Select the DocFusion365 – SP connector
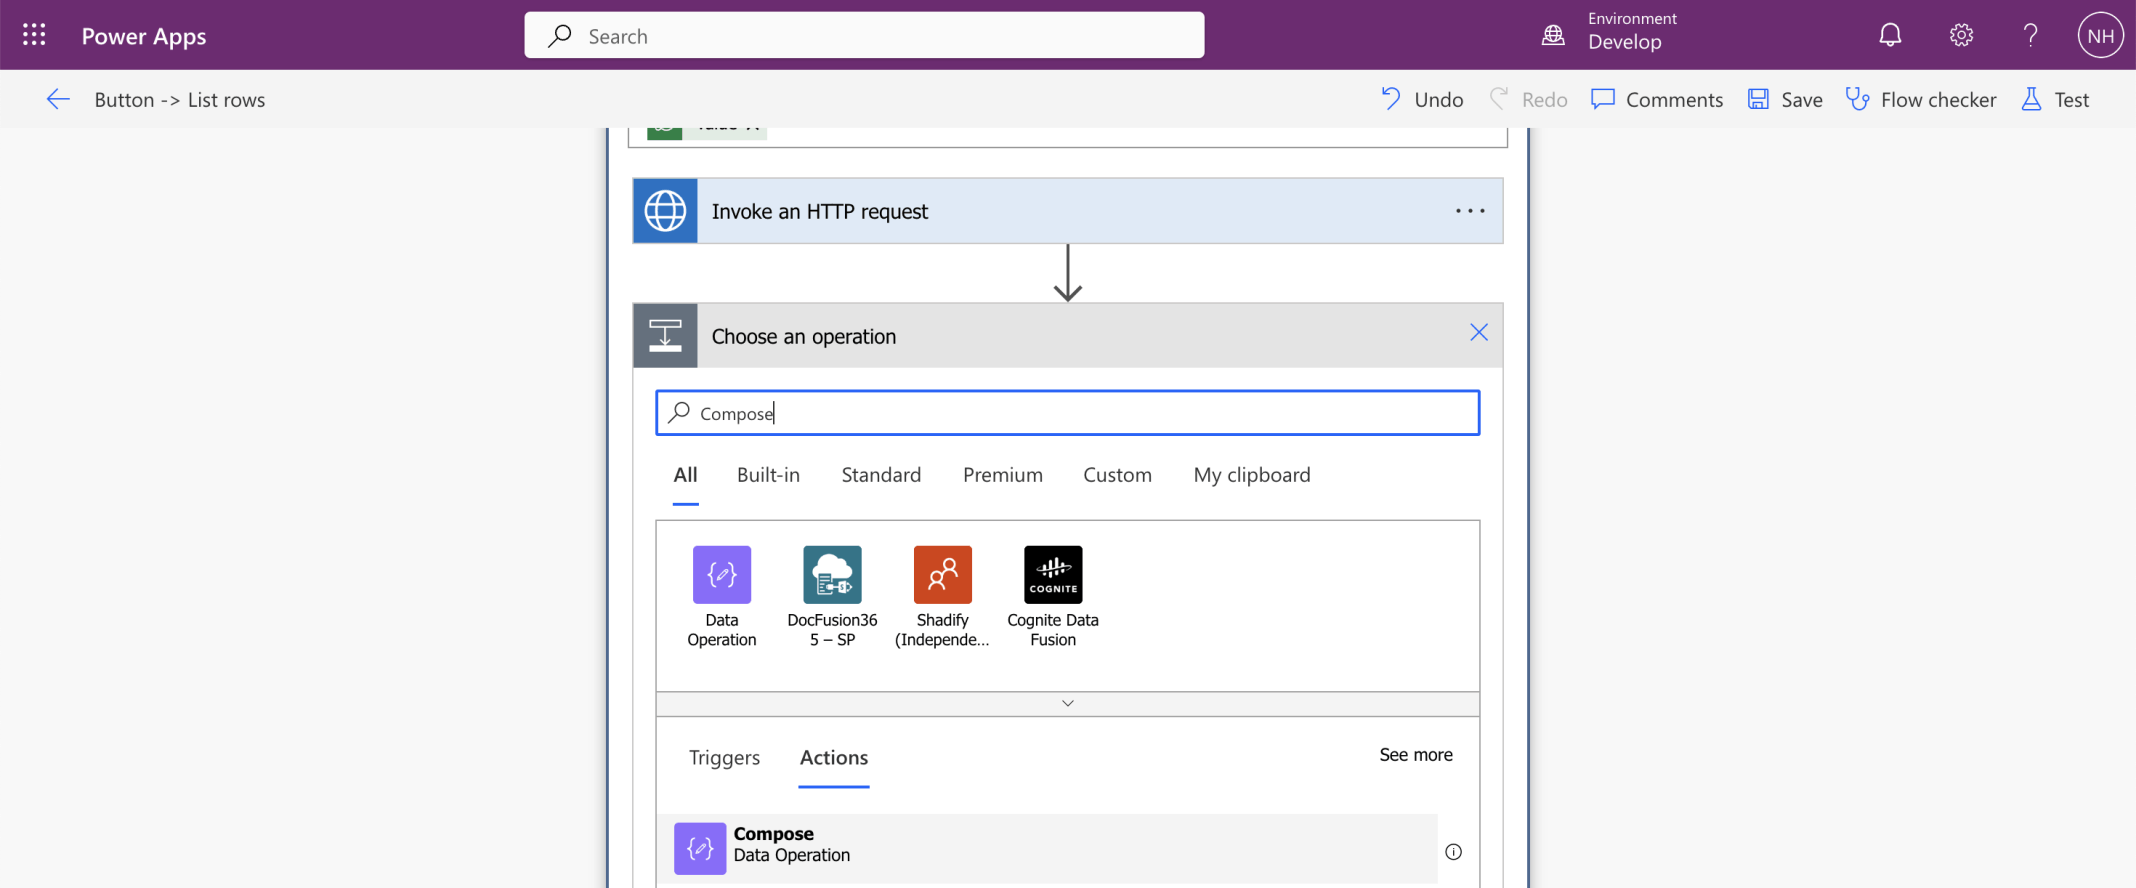Screen dimensions: 2136x888 point(832,575)
